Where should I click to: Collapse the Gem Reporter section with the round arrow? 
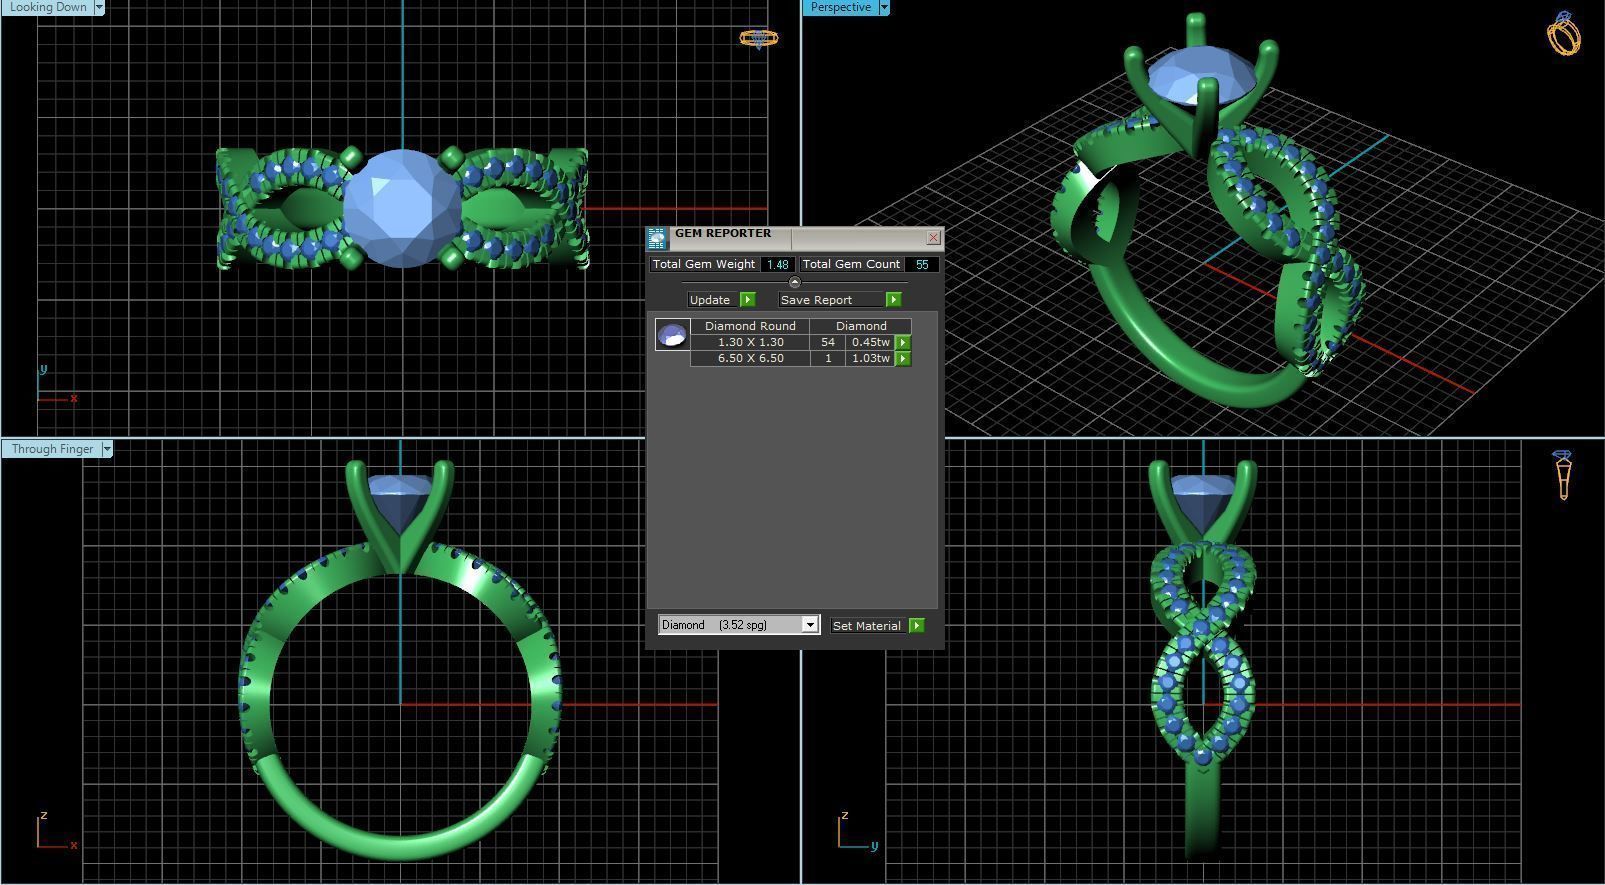click(x=795, y=282)
